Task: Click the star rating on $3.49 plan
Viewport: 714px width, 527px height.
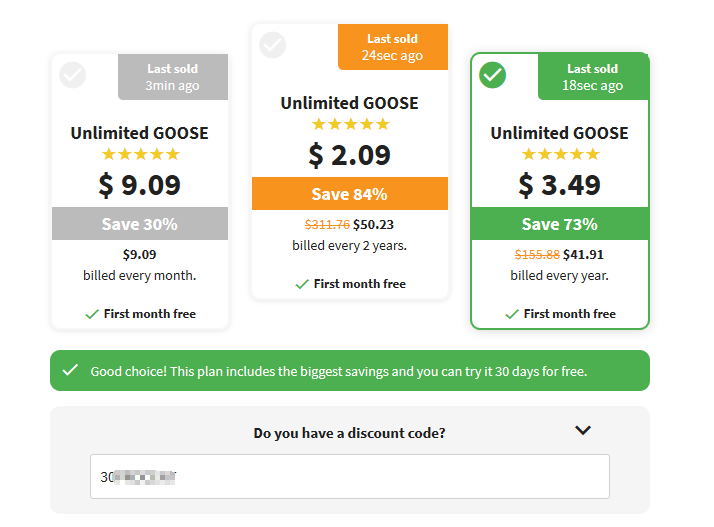Action: pos(560,154)
